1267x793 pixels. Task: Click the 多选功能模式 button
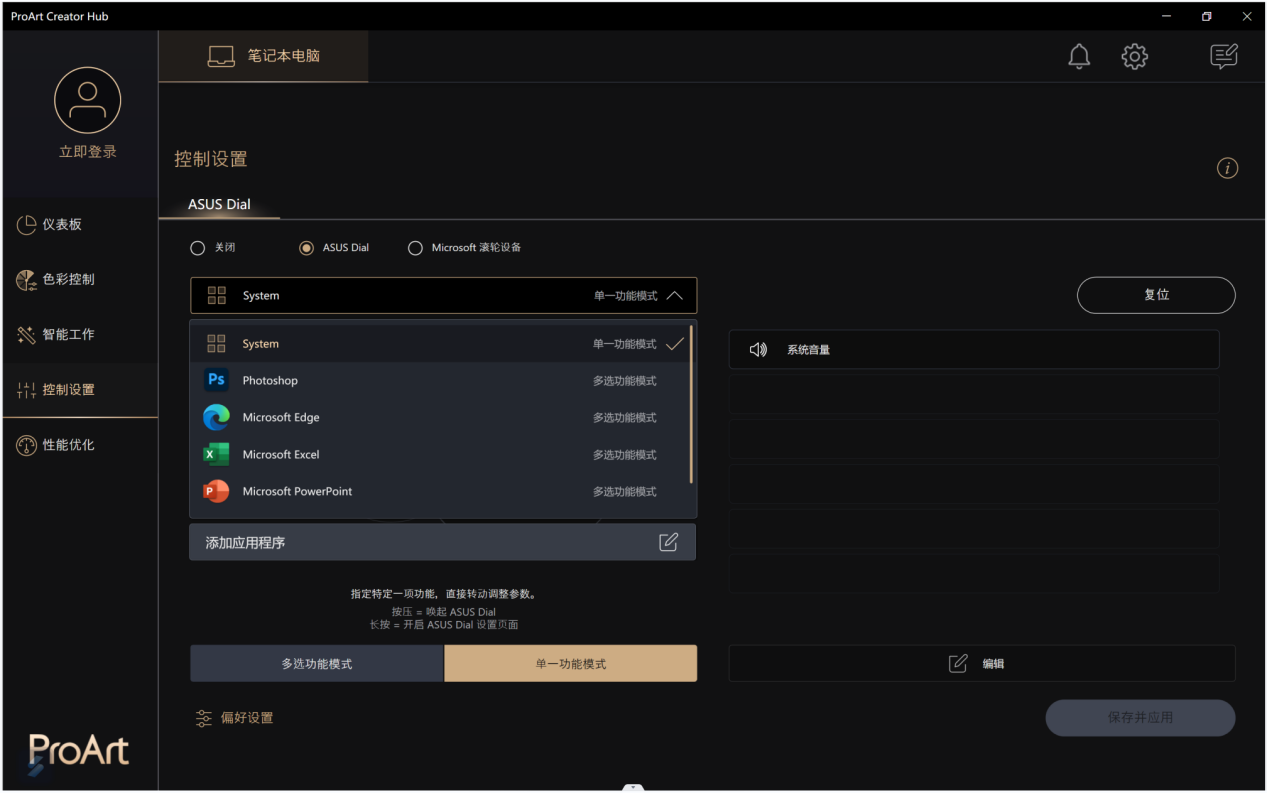(x=316, y=664)
